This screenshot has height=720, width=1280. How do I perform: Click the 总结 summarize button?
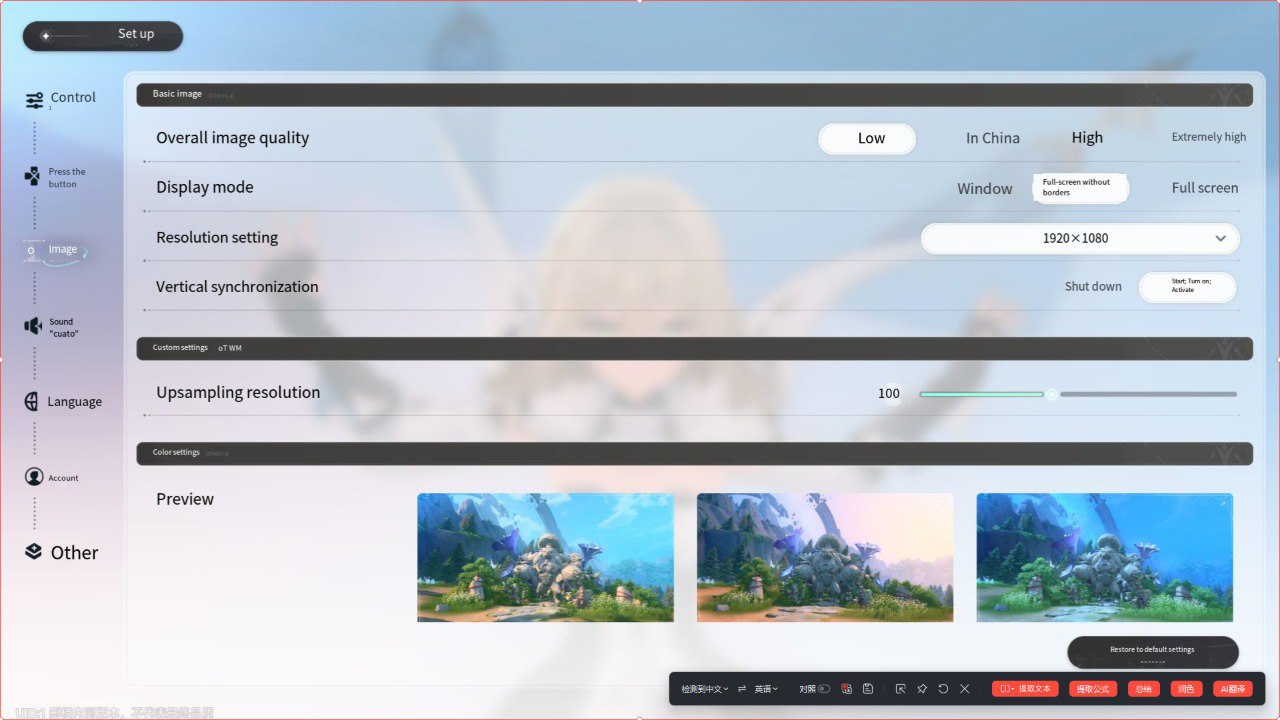click(x=1144, y=689)
